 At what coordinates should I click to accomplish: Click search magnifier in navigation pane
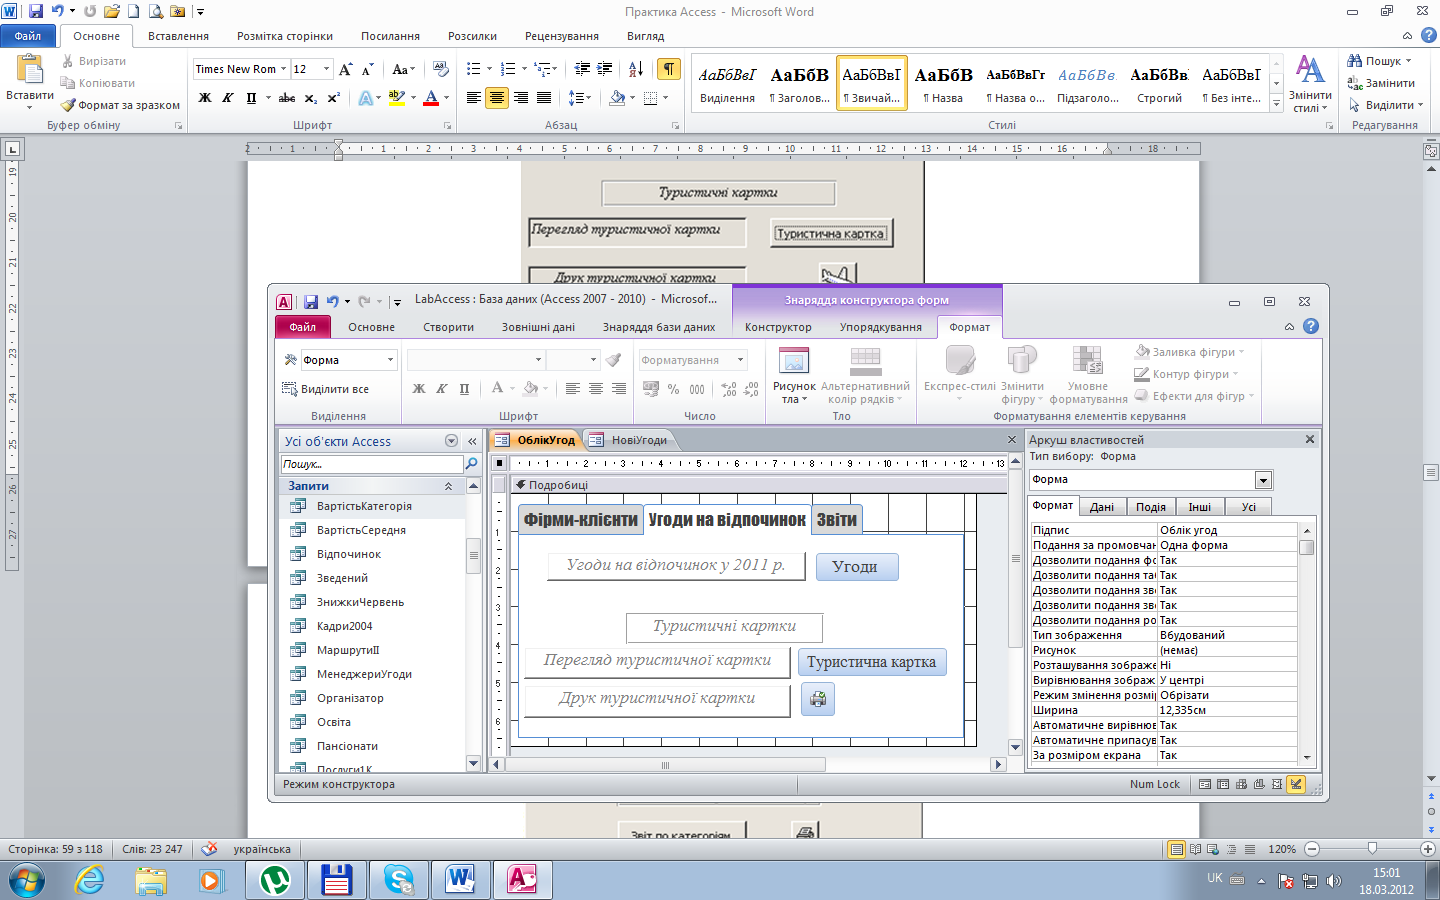click(472, 464)
